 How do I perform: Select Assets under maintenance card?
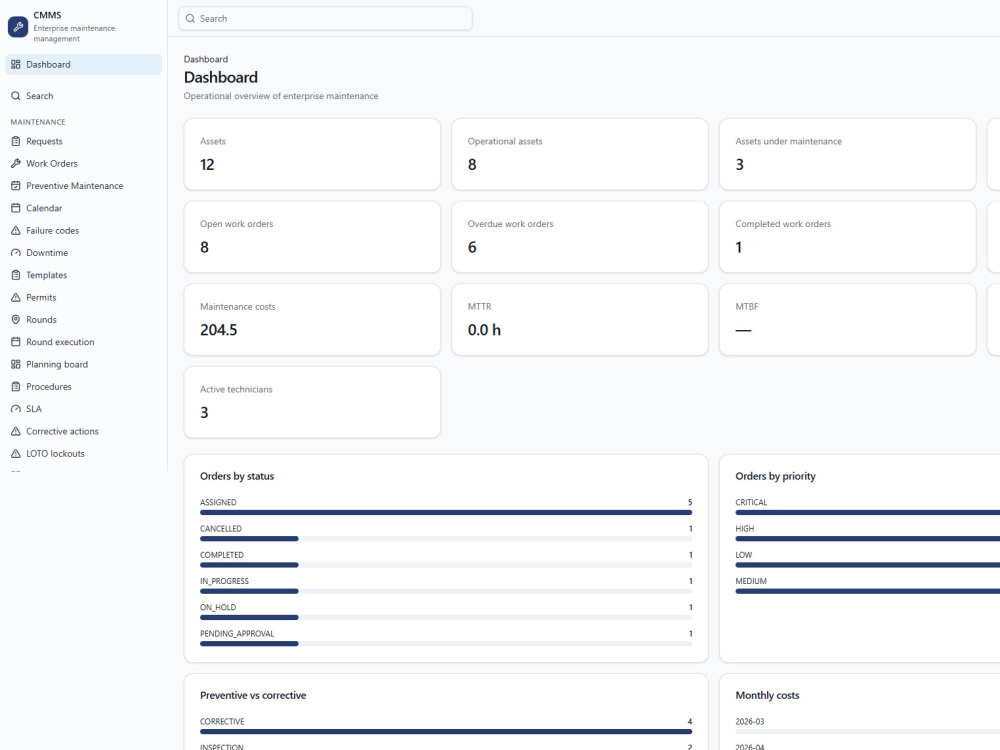pos(848,154)
